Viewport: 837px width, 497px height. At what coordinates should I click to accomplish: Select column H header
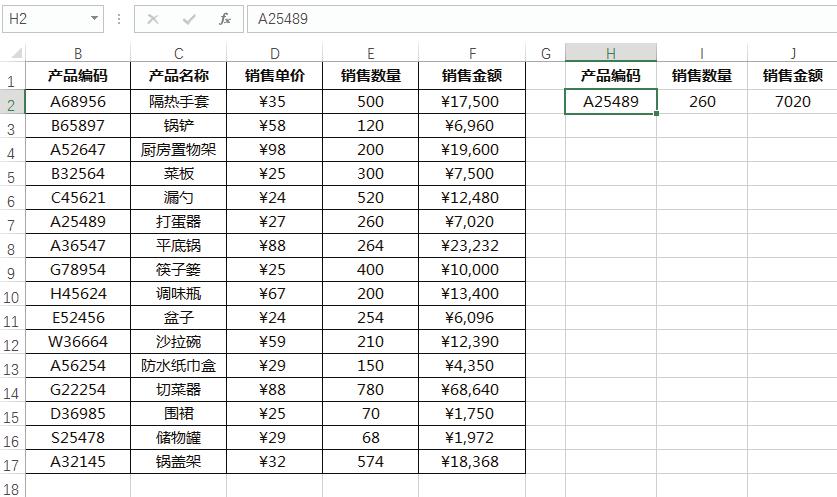click(611, 53)
